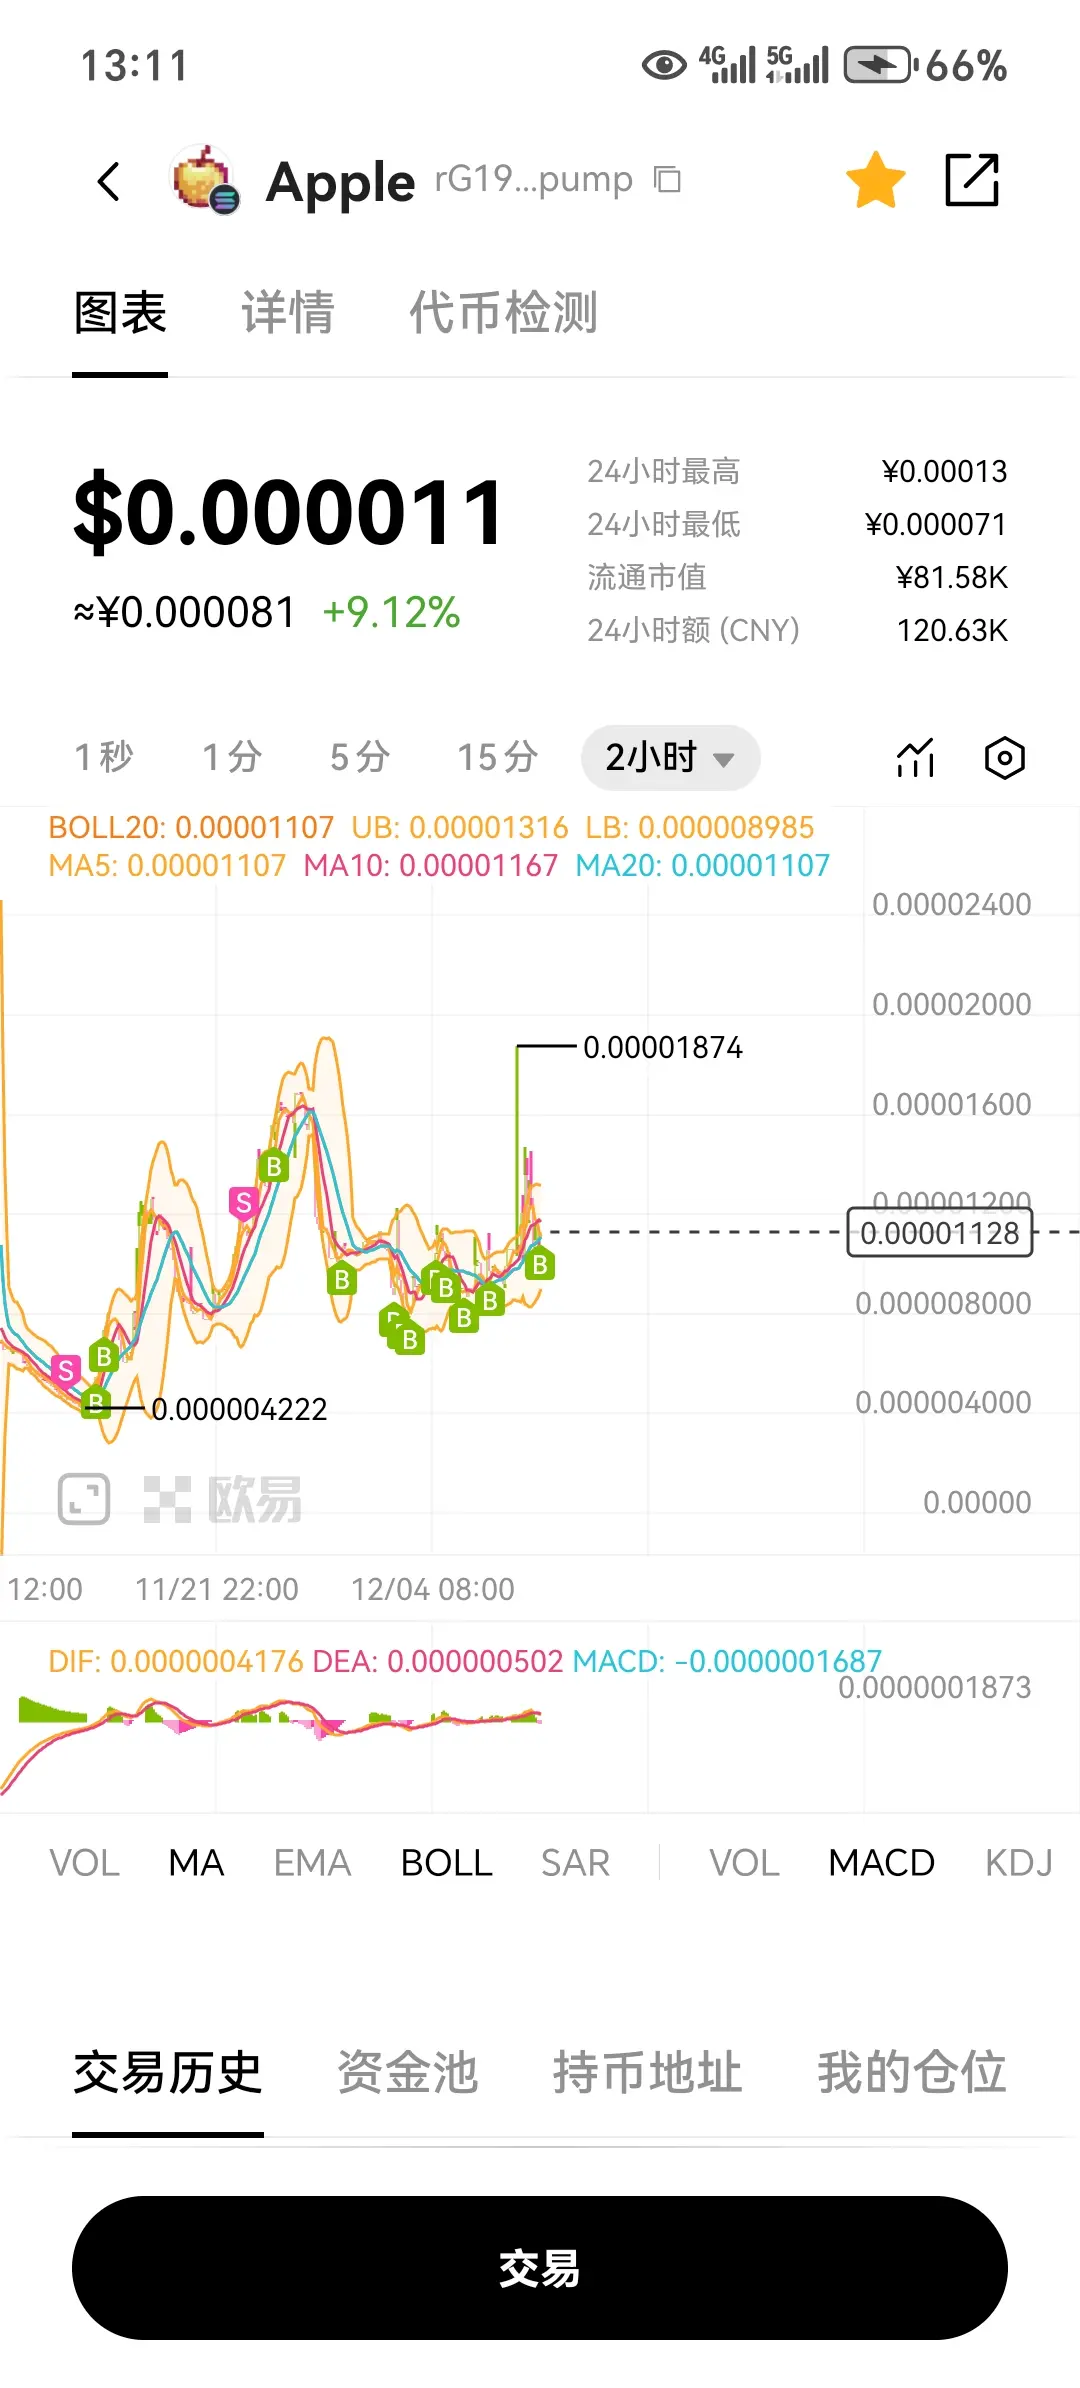Tap the $0.000011 price
Viewport: 1080px width, 2388px height.
pyautogui.click(x=289, y=512)
